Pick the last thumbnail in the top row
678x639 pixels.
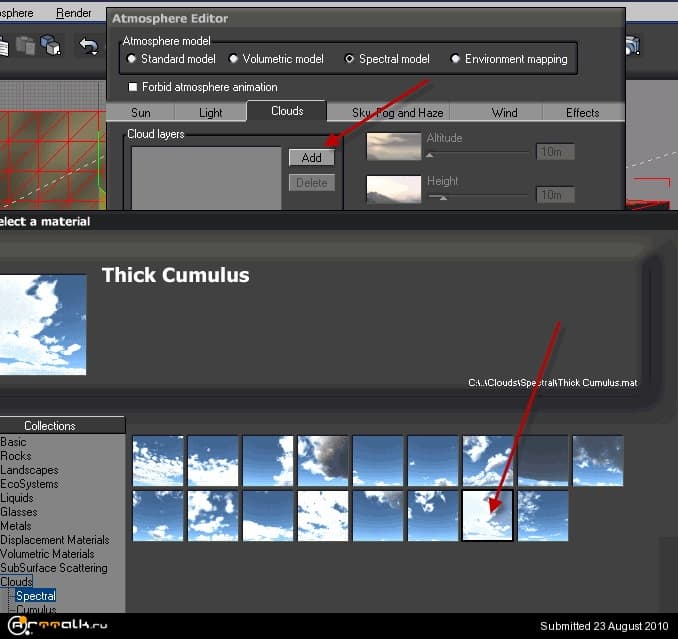pyautogui.click(x=598, y=460)
